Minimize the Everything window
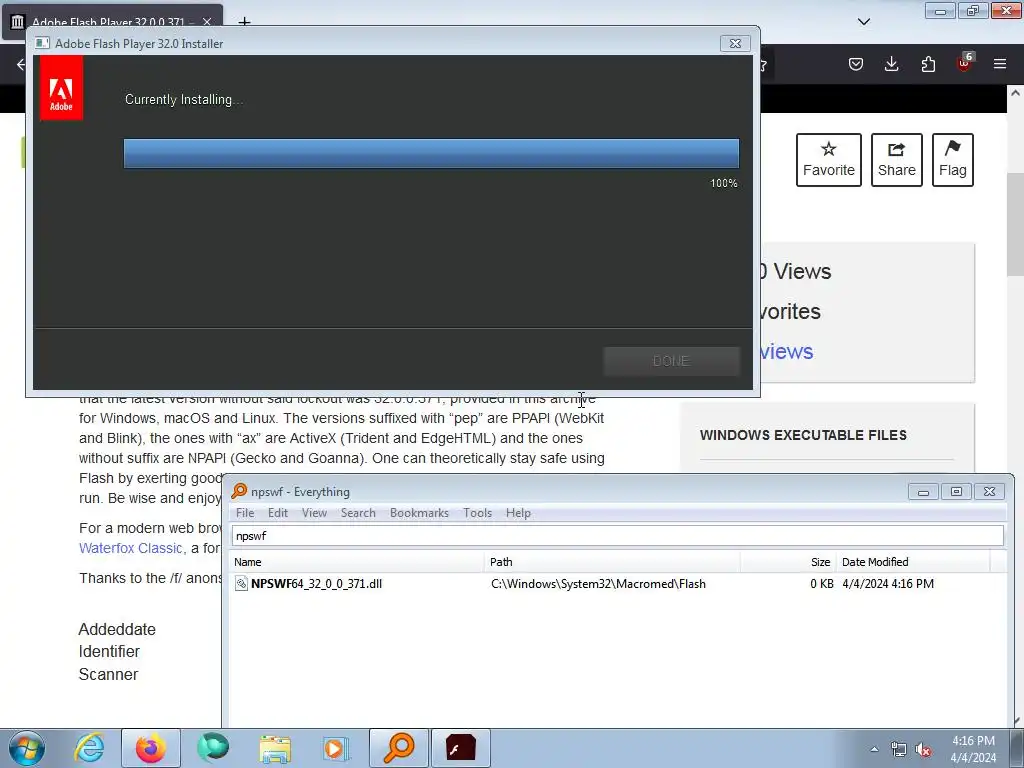Screen dimensions: 1024x768 923,491
